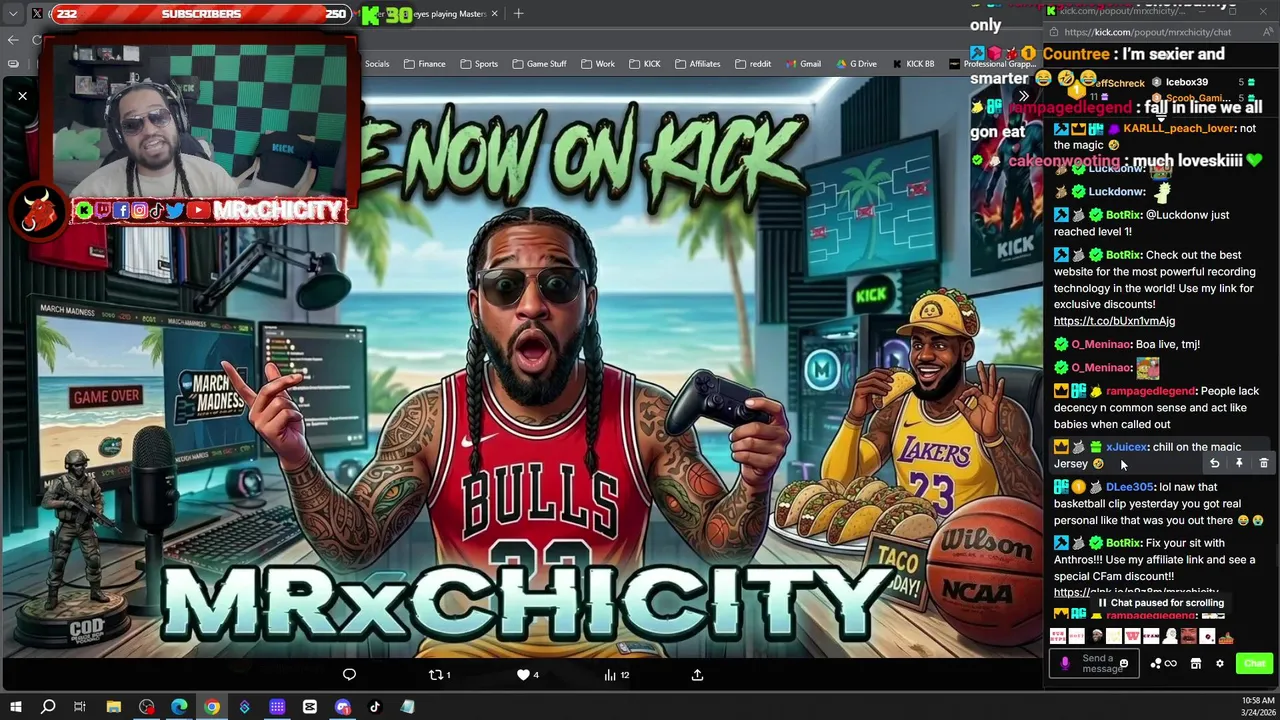Open TikTok app from the taskbar

375,707
